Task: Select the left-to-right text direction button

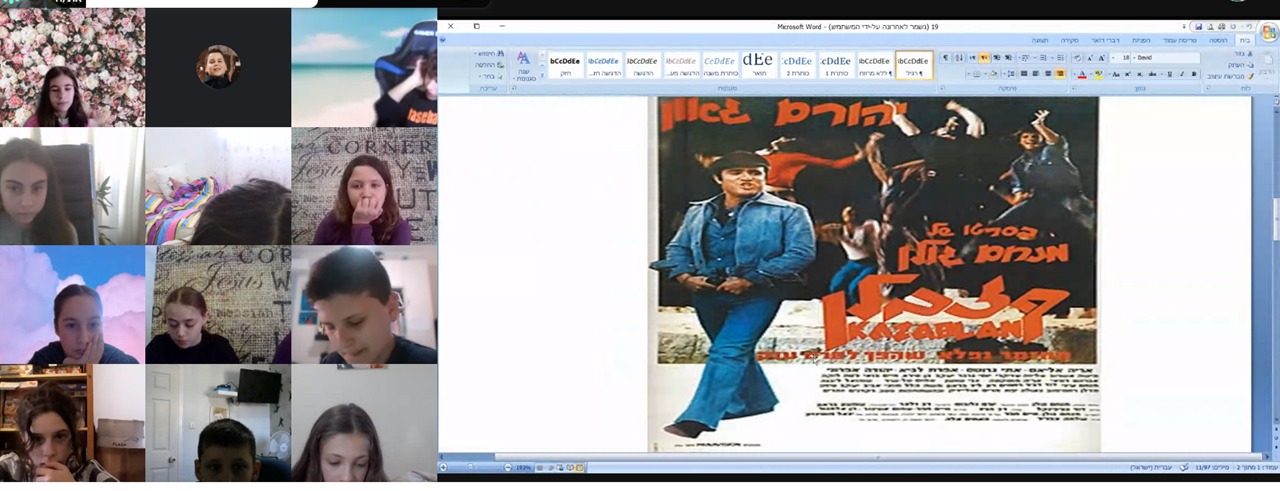Action: coord(972,58)
